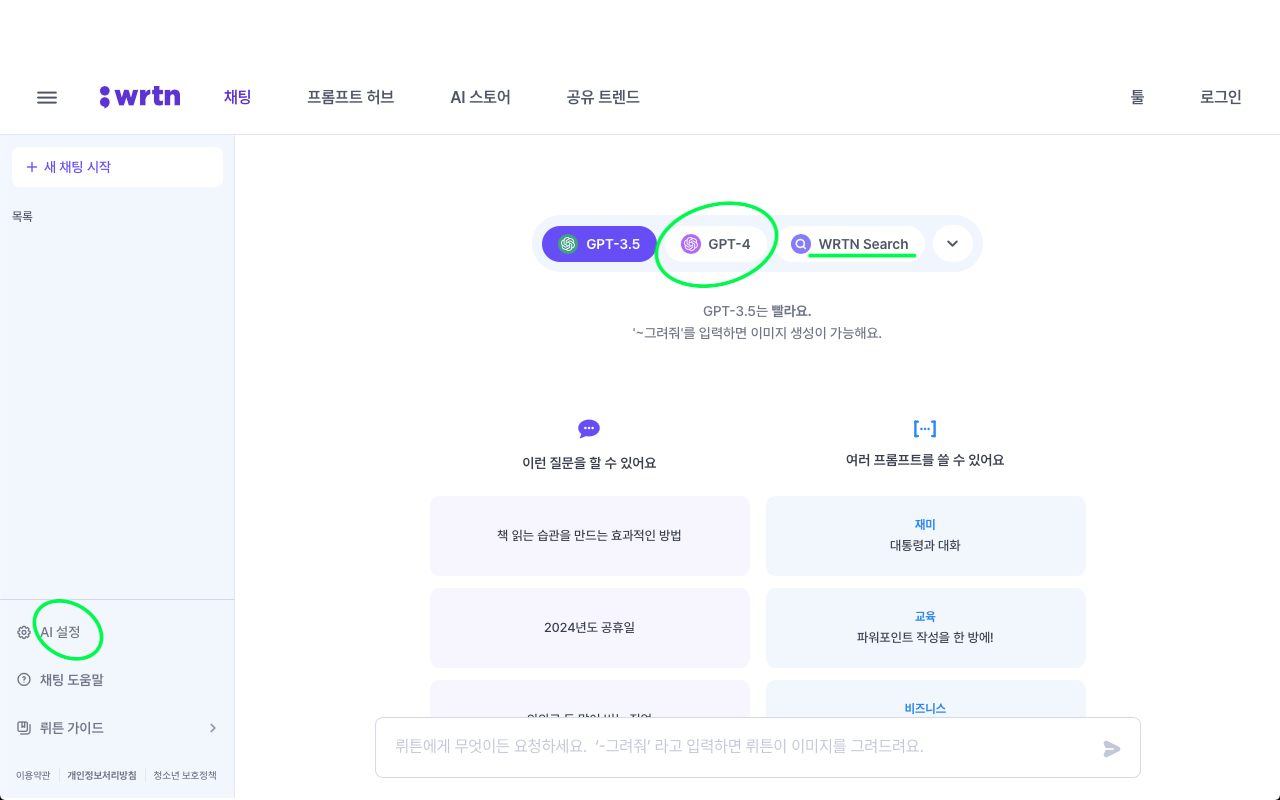This screenshot has width=1280, height=800.
Task: Open the 교육 파워포인트 작성 prompt card
Action: click(x=925, y=628)
